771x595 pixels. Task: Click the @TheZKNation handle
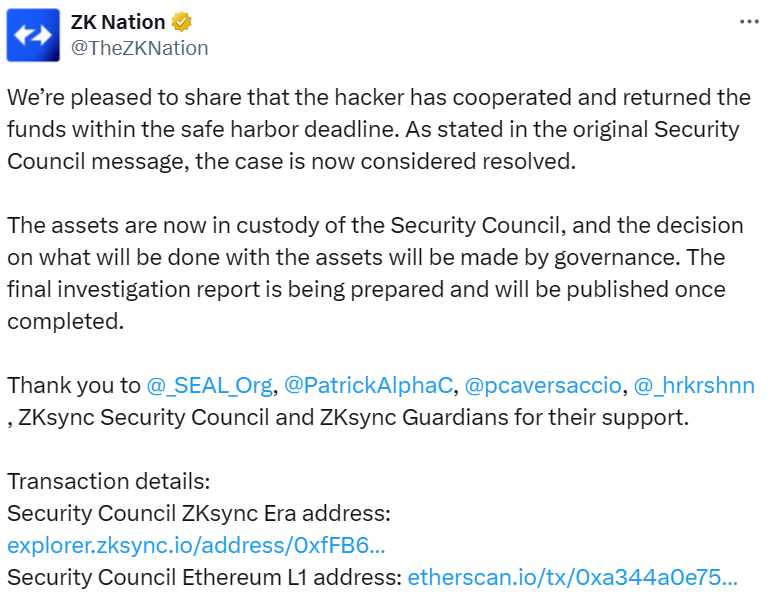[x=139, y=48]
